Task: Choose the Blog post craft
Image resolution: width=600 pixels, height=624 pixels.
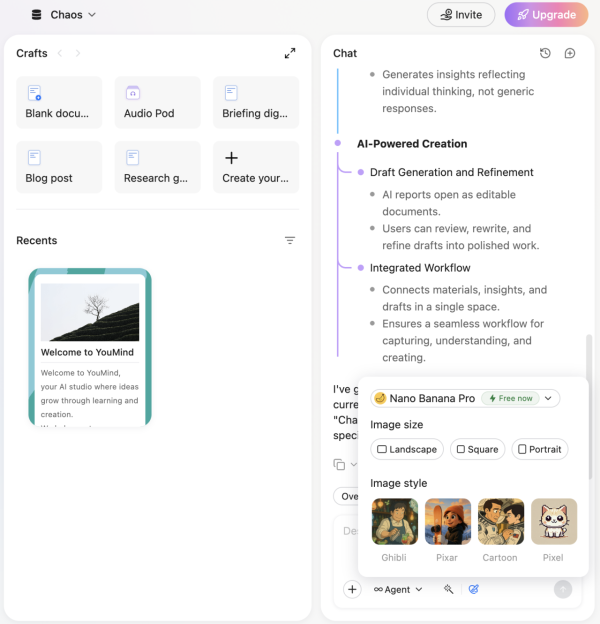Action: tap(59, 167)
